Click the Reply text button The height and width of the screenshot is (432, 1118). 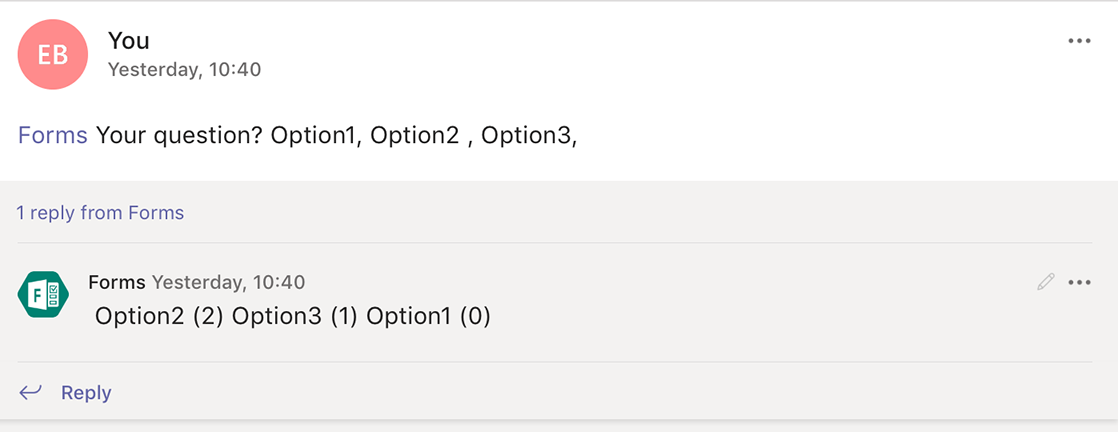[86, 393]
